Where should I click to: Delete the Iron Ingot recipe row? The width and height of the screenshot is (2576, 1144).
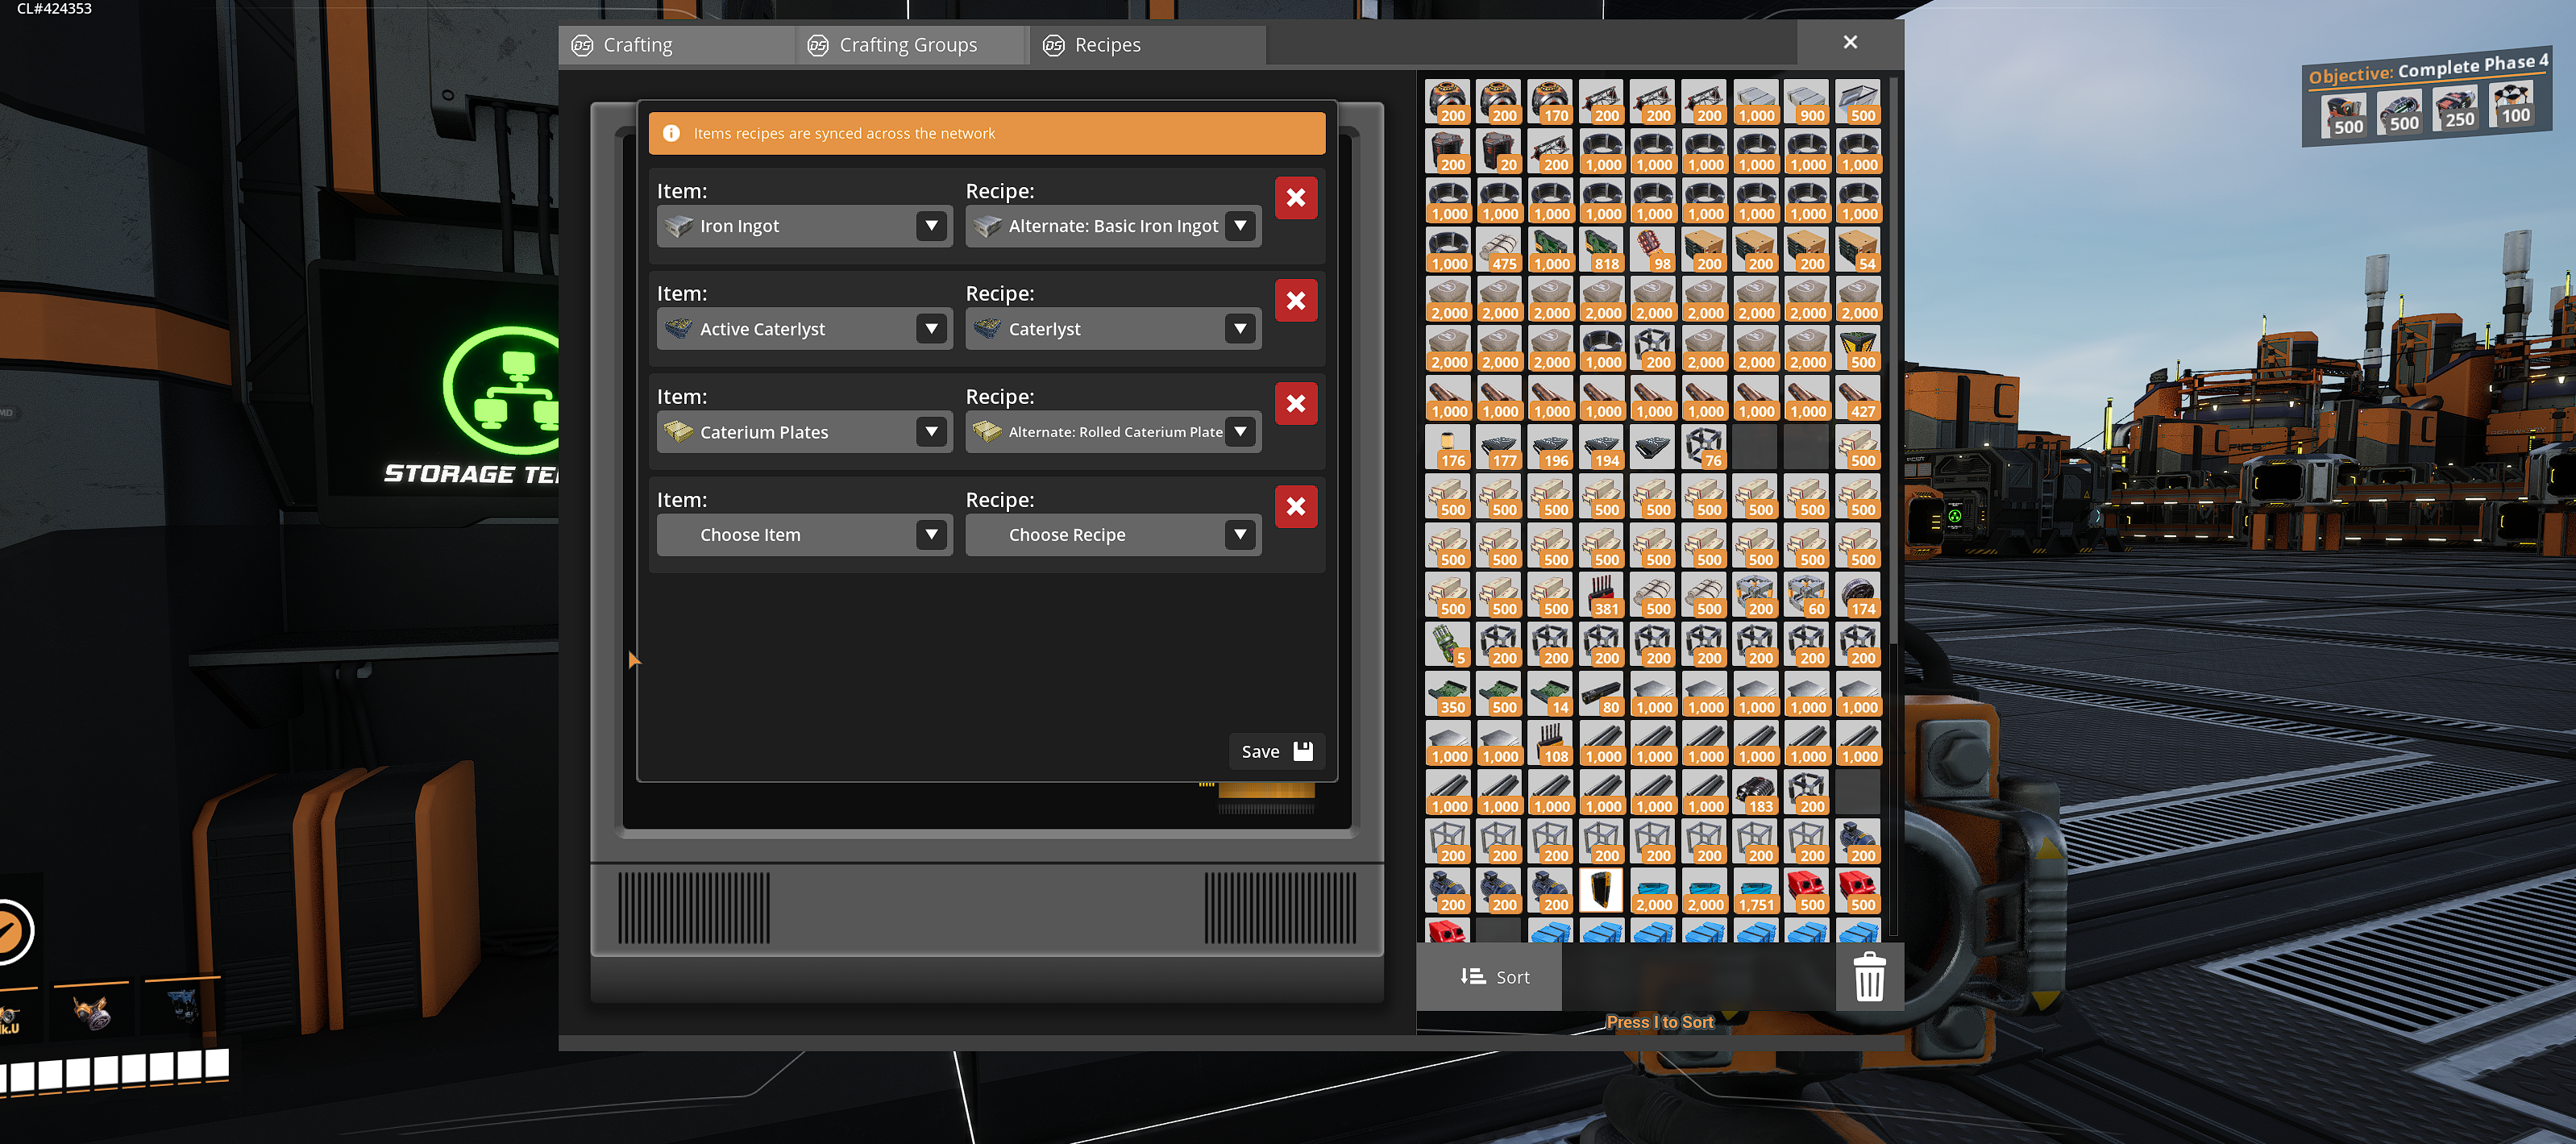tap(1296, 198)
